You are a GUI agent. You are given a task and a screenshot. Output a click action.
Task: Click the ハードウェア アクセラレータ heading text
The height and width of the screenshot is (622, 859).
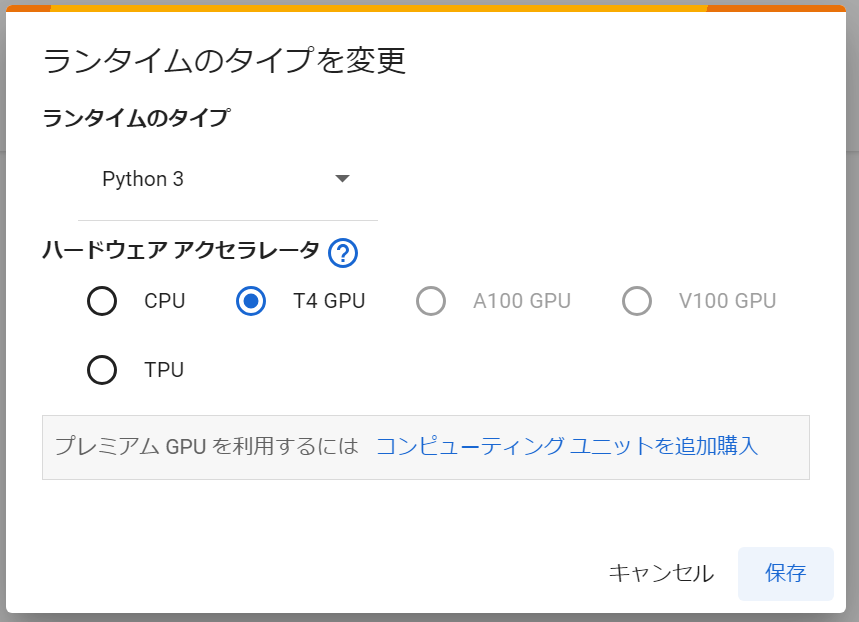[x=181, y=250]
